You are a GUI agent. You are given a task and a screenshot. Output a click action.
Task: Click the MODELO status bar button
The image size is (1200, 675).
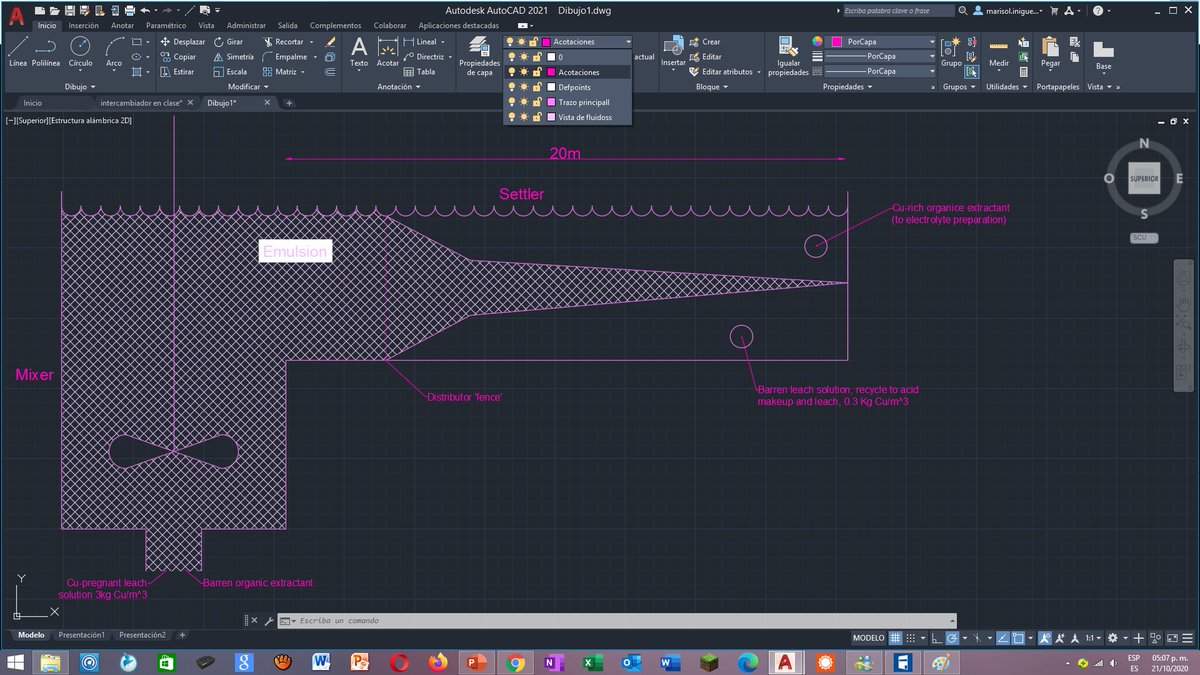tap(868, 637)
